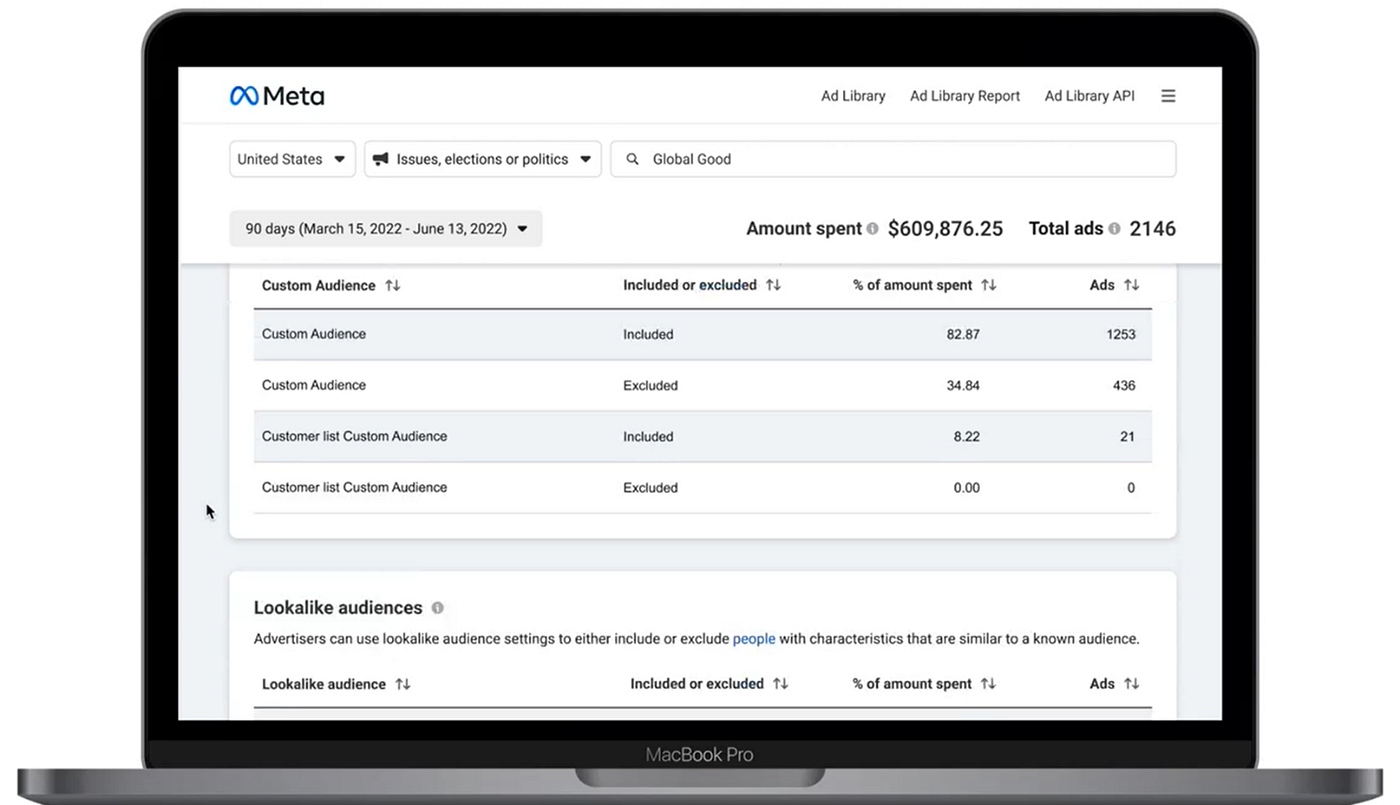The image size is (1400, 805).
Task: Click the 34.84 percent value
Action: point(963,385)
